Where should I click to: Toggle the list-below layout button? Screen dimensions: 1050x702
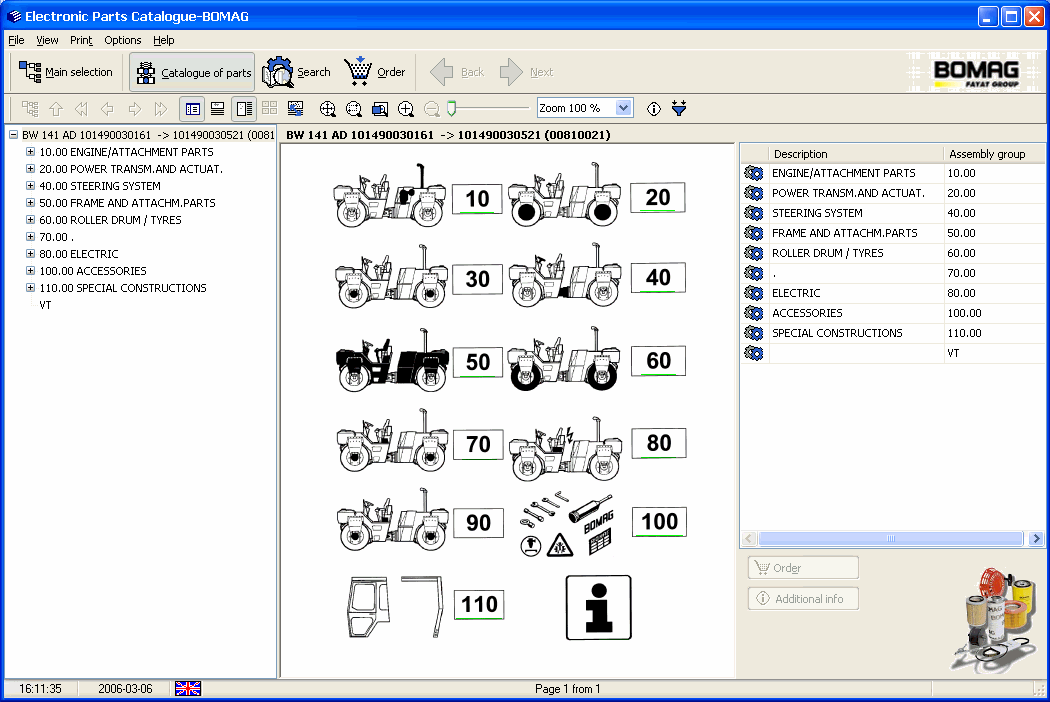pos(218,109)
